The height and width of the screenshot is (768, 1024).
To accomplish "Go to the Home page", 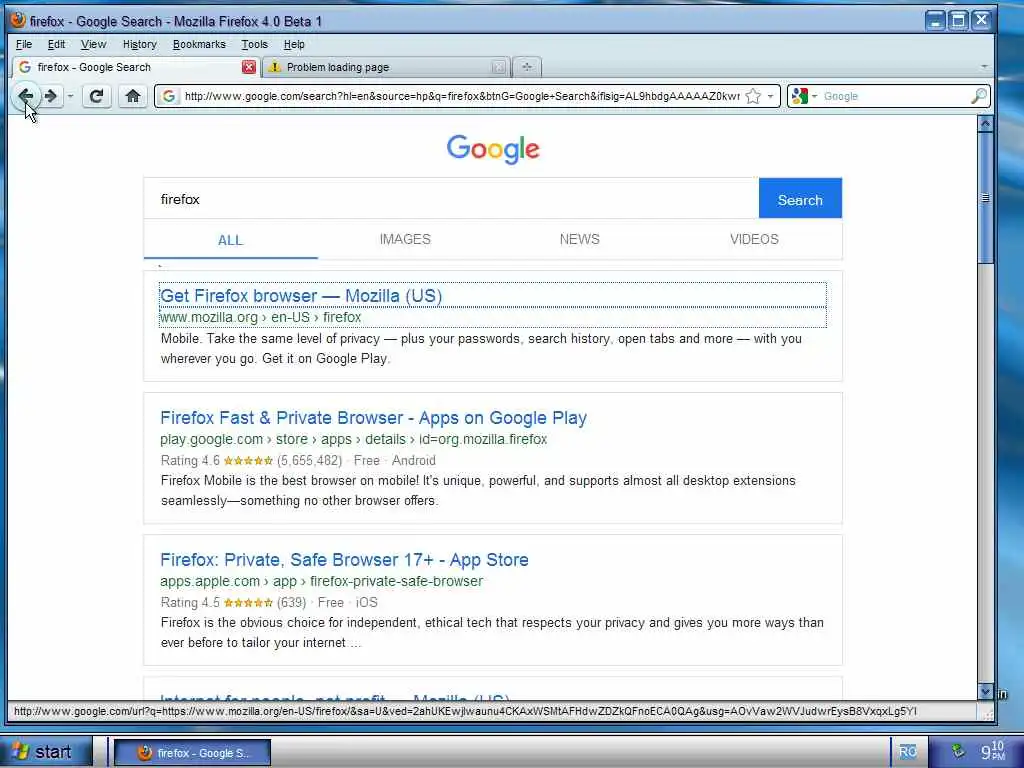I will (133, 97).
